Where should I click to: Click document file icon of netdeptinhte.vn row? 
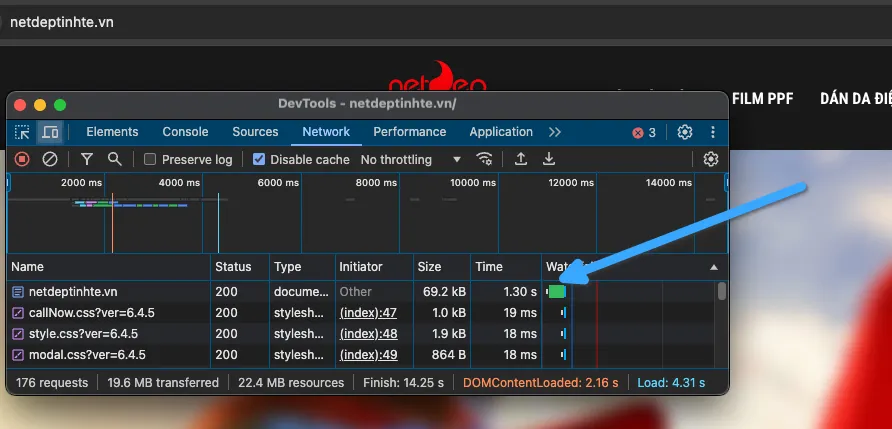click(18, 292)
